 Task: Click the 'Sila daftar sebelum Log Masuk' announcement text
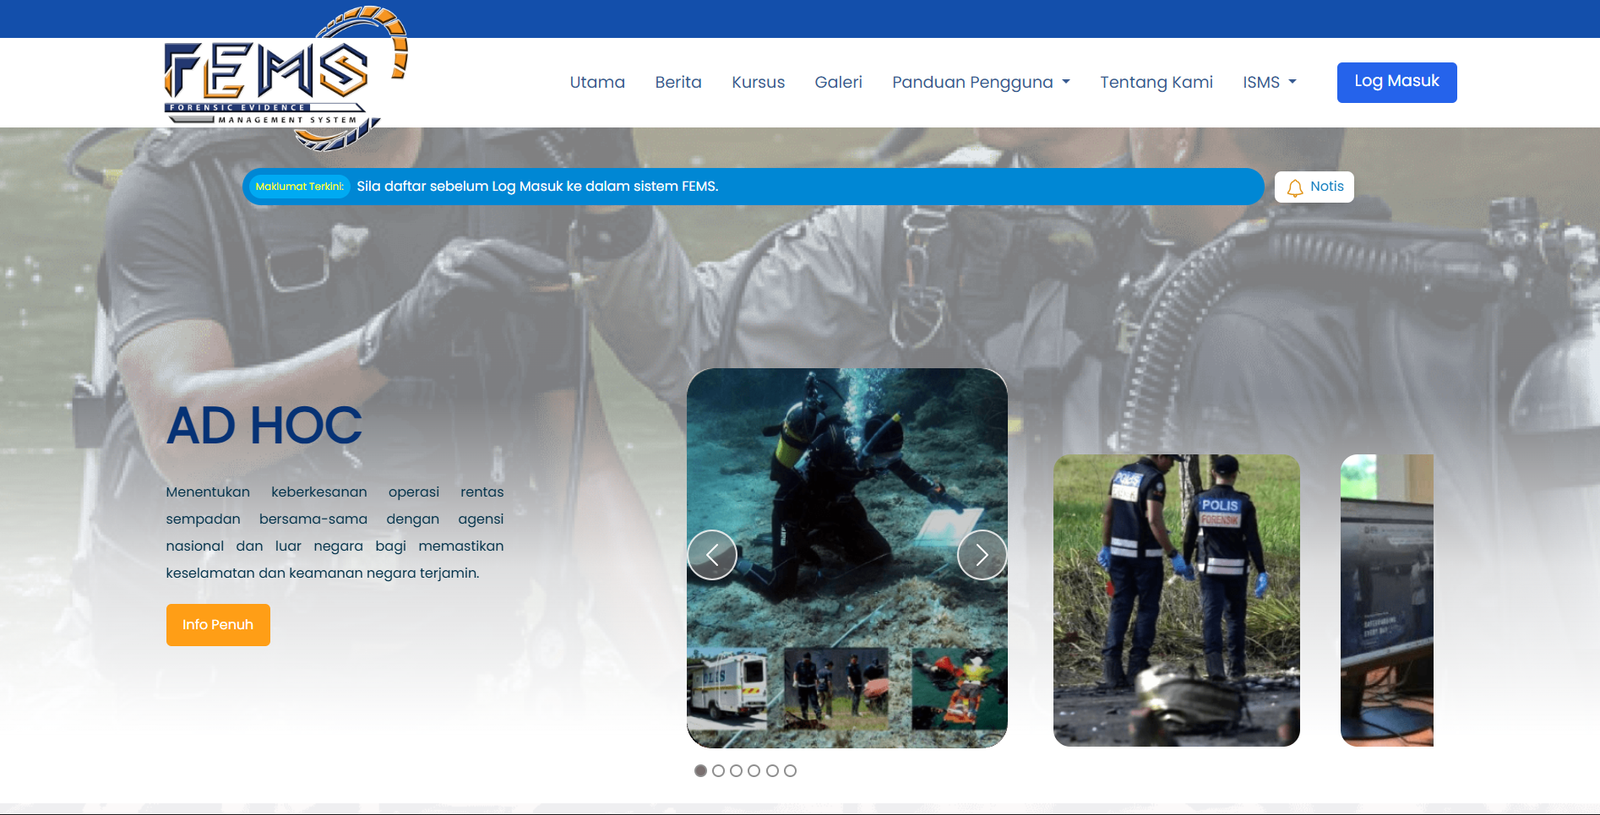point(537,187)
